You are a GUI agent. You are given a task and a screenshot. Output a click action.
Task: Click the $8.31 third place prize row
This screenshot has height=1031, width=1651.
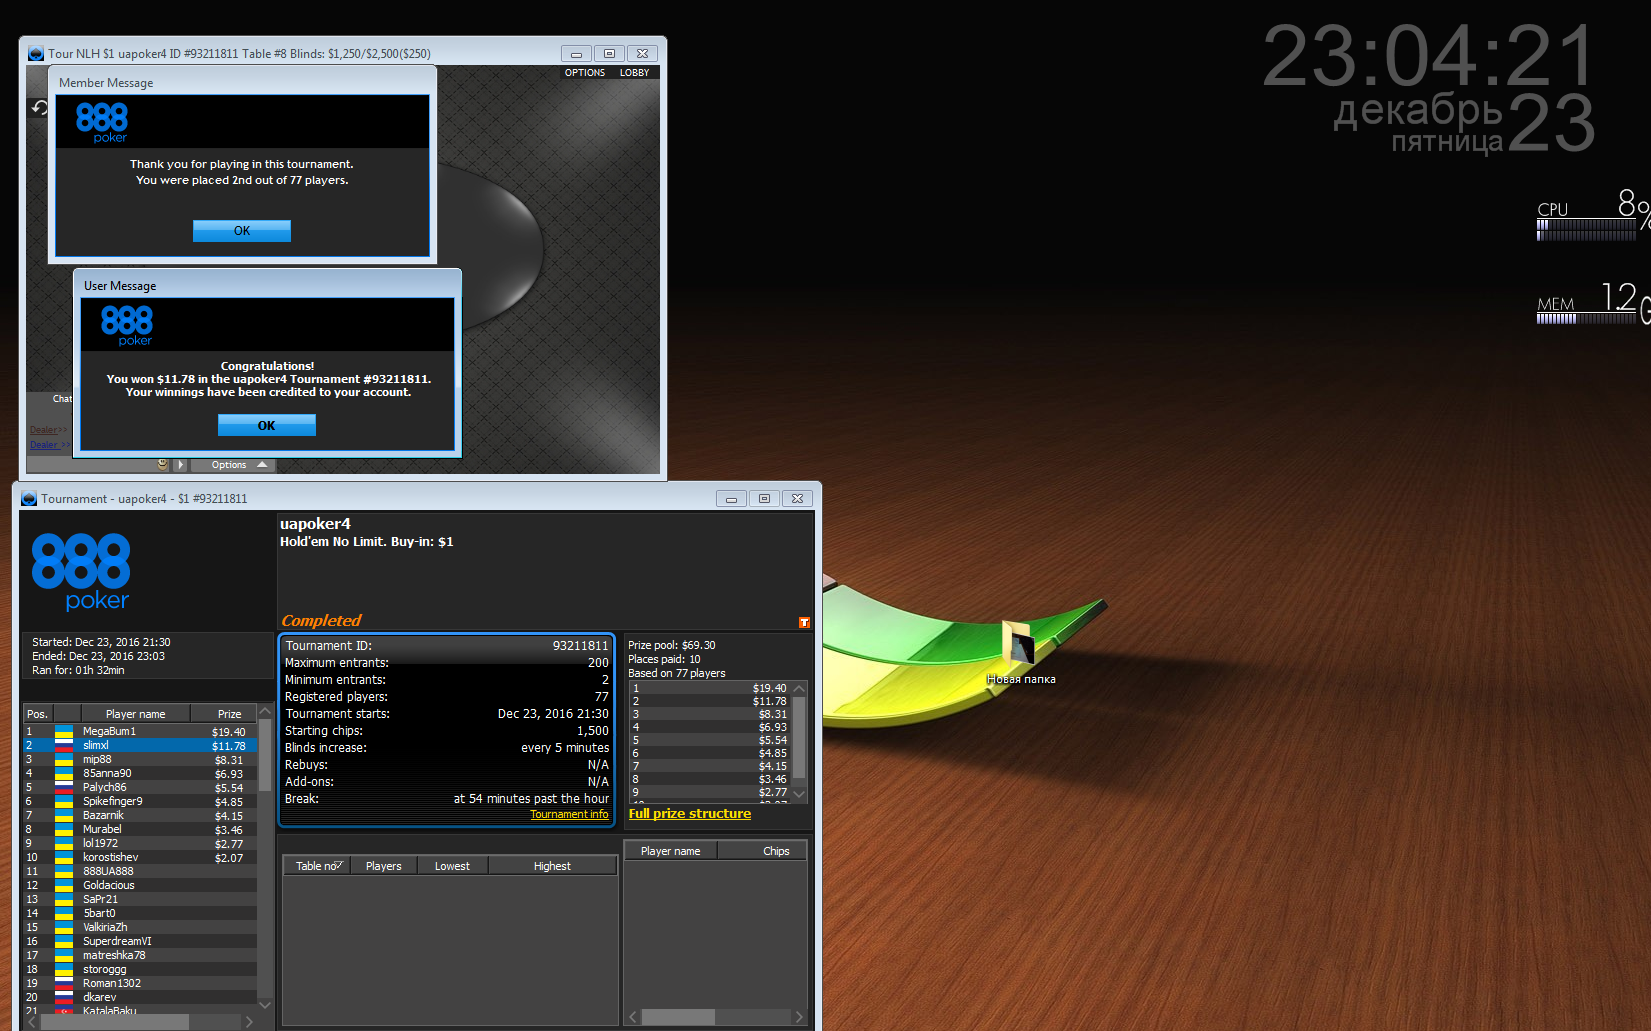click(x=710, y=714)
